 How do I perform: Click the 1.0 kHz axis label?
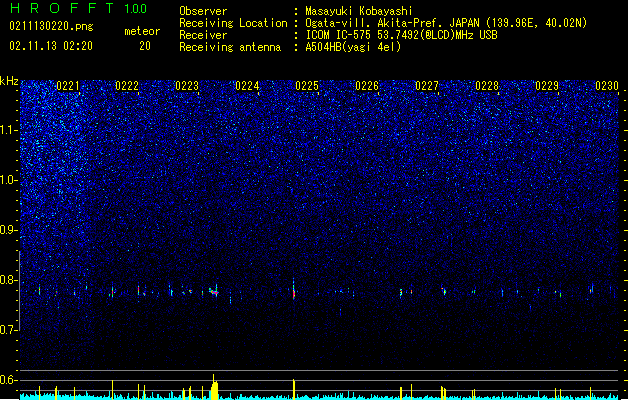(x=8, y=180)
